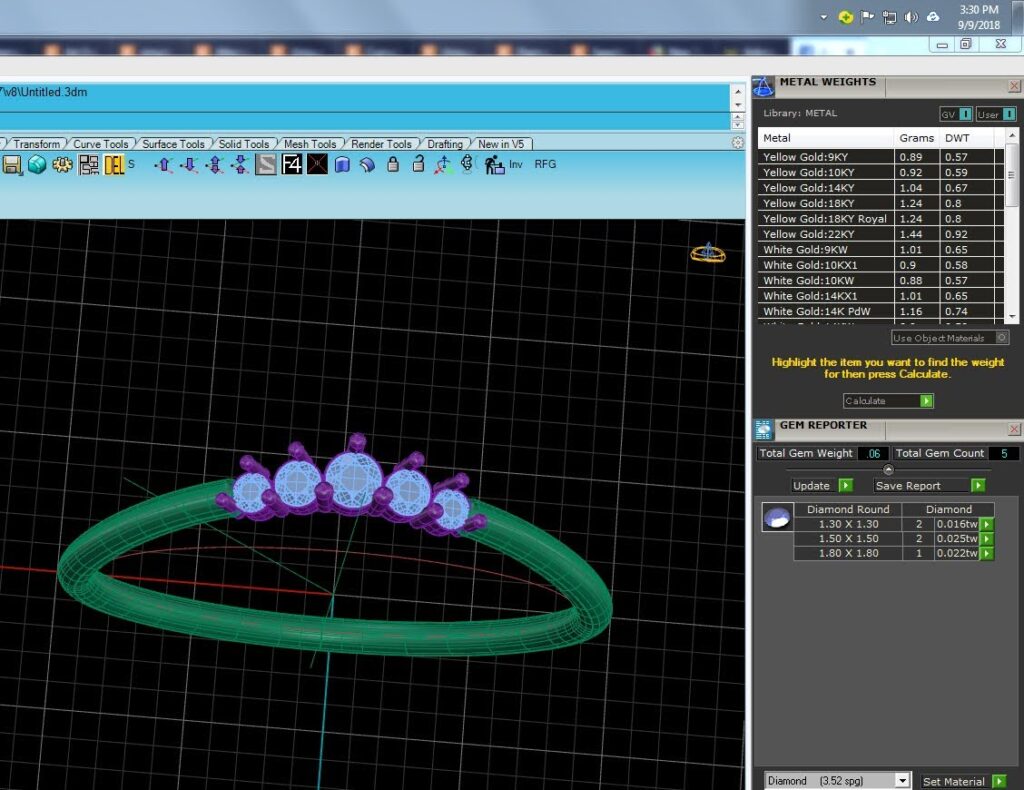Click the Save Report button
Image resolution: width=1024 pixels, height=790 pixels.
[x=929, y=486]
